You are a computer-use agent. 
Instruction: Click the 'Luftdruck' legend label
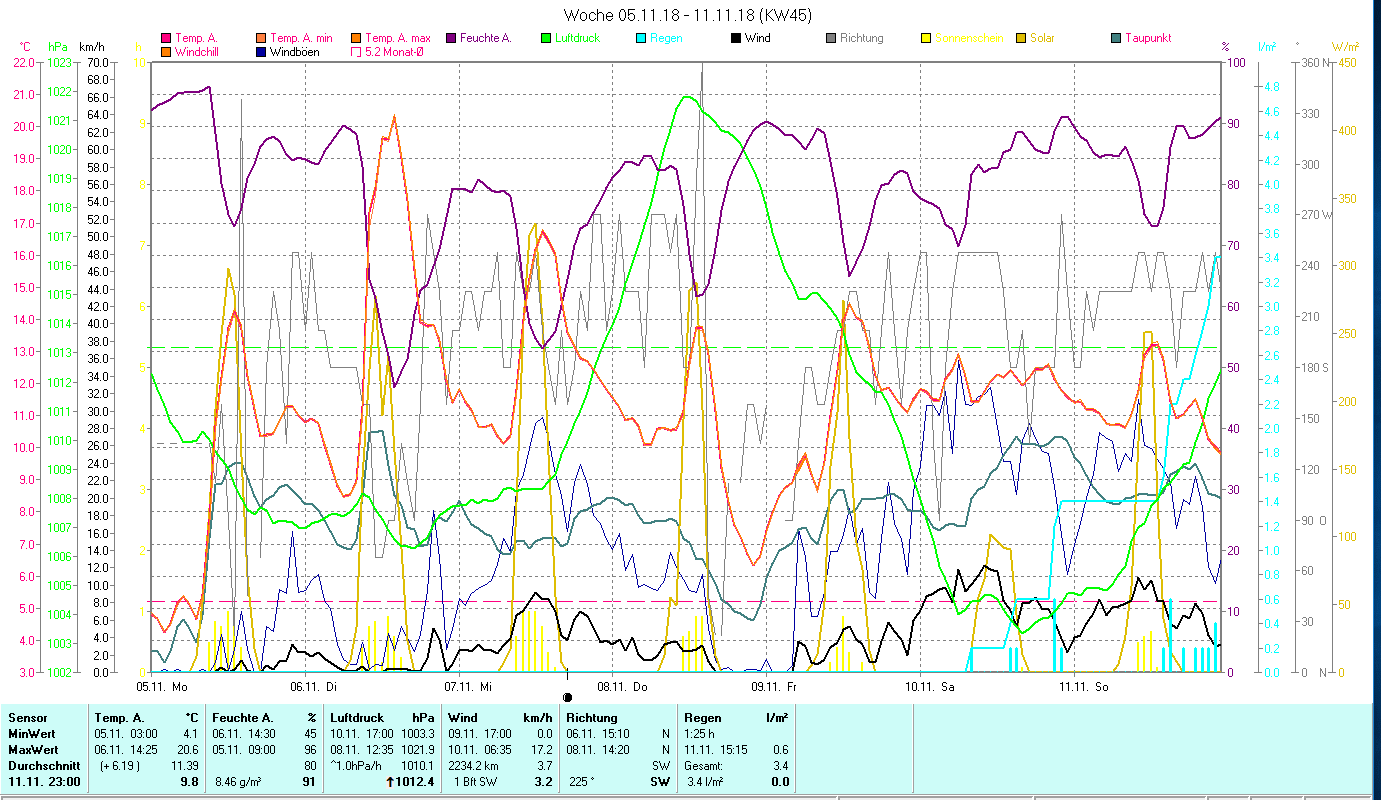(578, 38)
